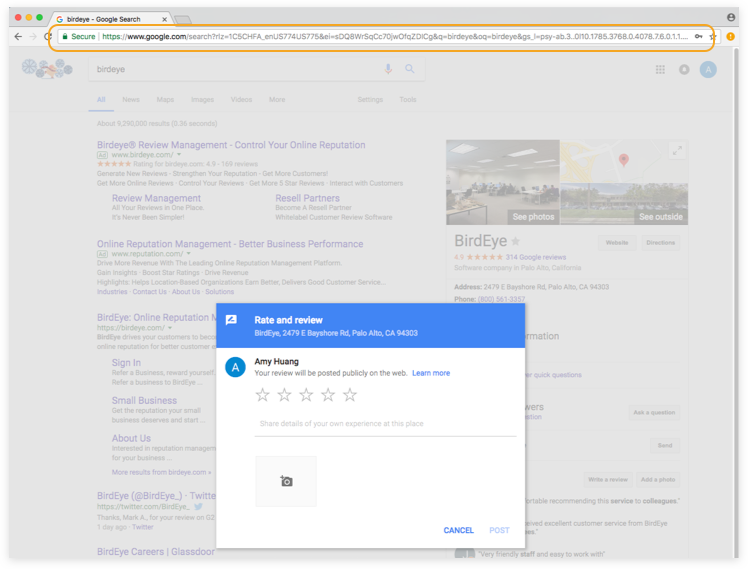
Task: Open the Resell Partners sitelink
Action: pyautogui.click(x=307, y=198)
